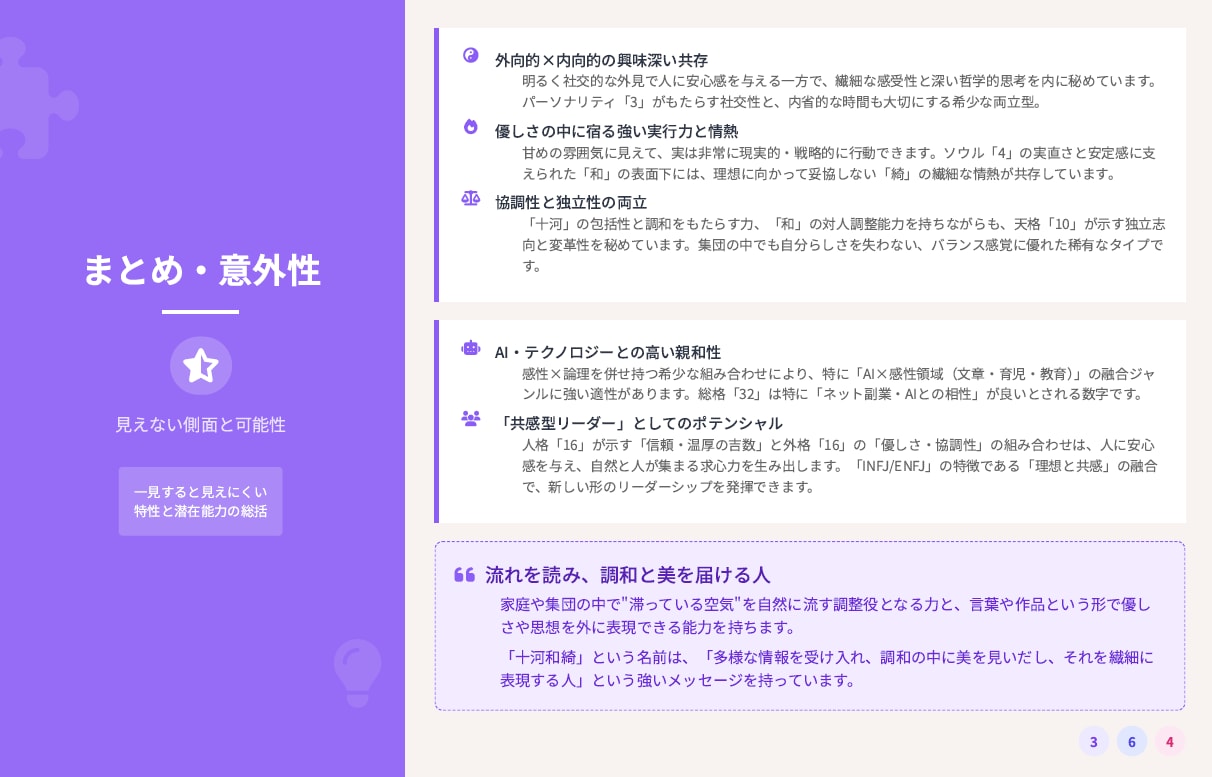Image resolution: width=1212 pixels, height=777 pixels.
Task: Select the pink number 4 badge
Action: 1170,742
